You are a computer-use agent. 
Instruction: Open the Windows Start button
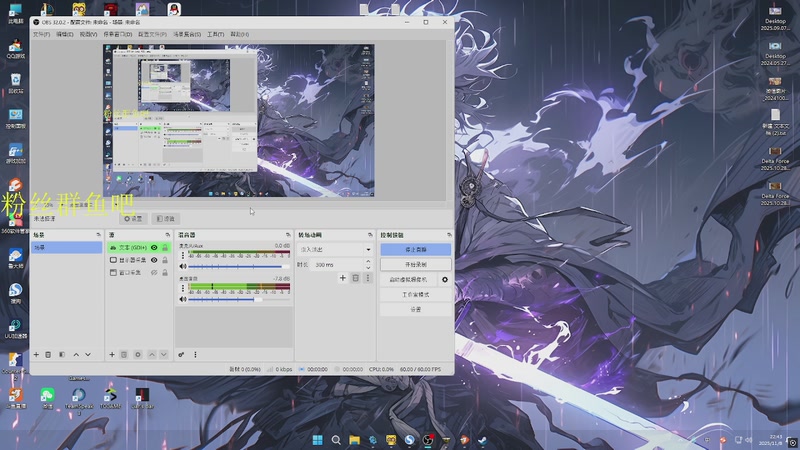coord(317,440)
